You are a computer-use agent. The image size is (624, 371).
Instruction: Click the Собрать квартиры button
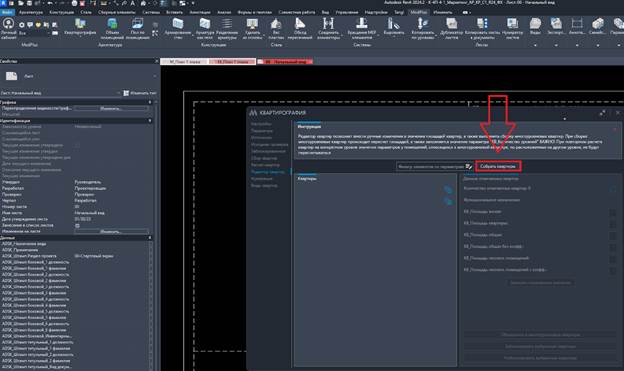click(498, 166)
